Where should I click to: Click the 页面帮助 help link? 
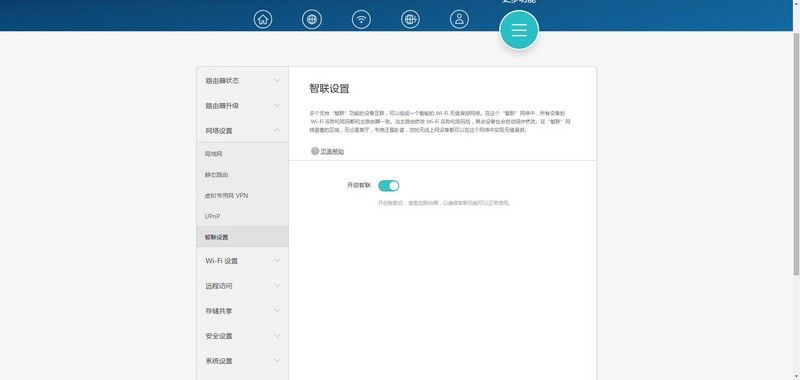[332, 151]
